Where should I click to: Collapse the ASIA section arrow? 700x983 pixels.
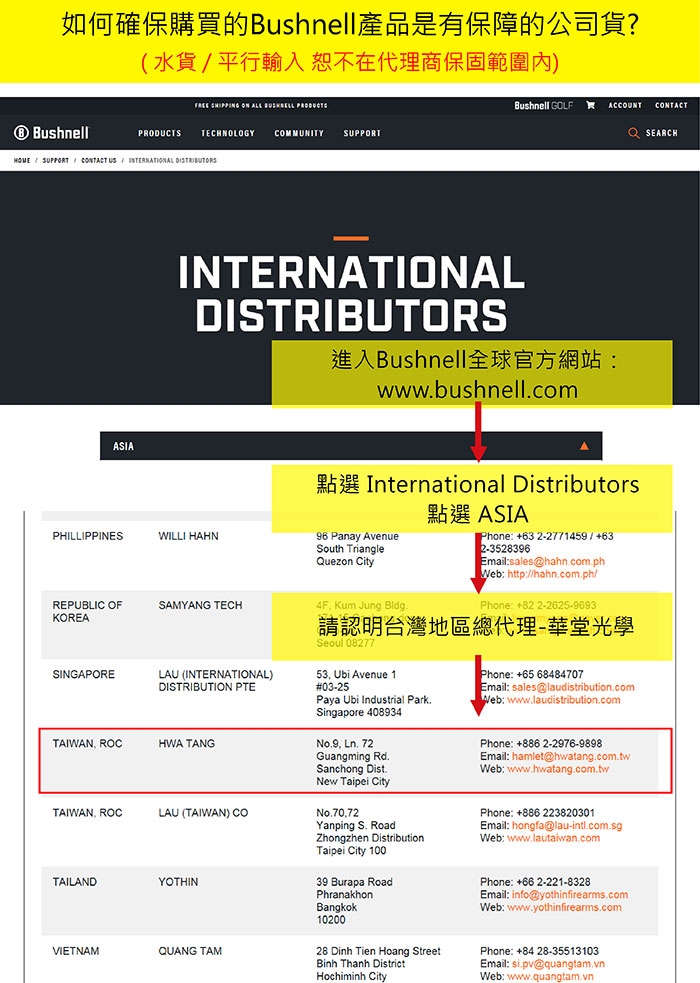coord(584,446)
